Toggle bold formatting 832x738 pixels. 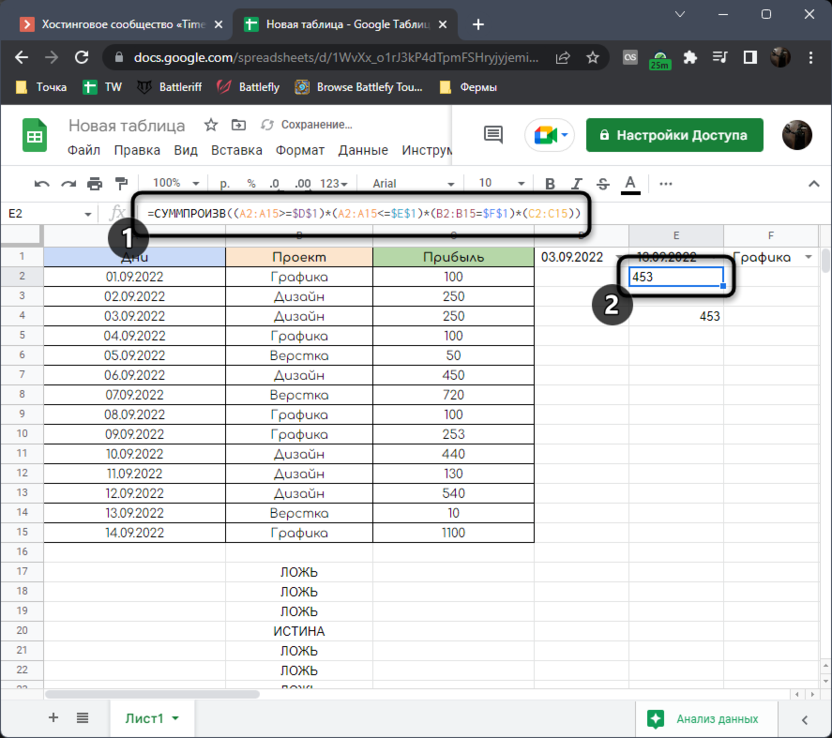click(x=550, y=184)
